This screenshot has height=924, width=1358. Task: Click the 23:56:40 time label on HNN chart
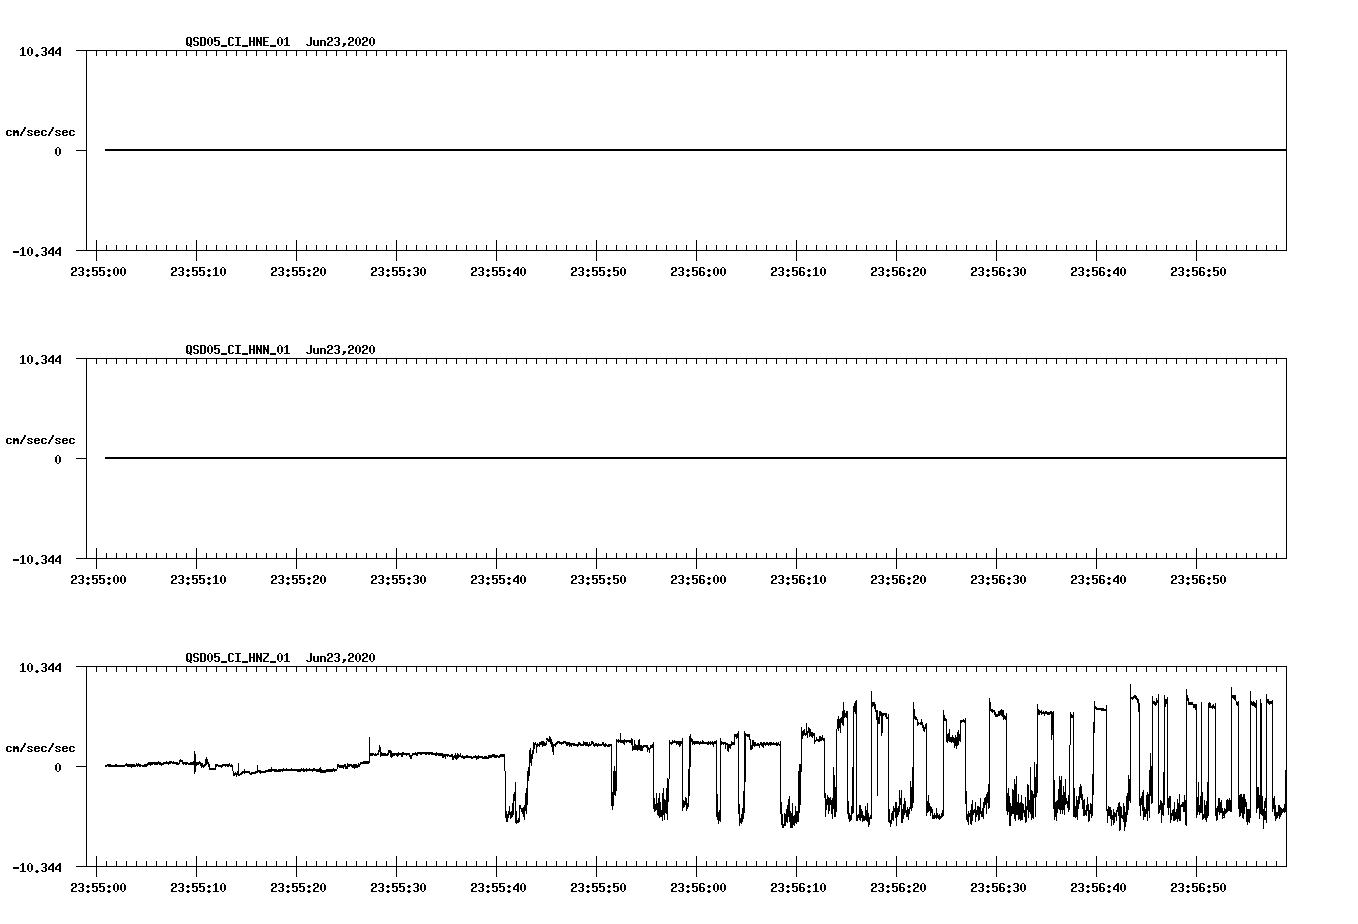coord(1098,579)
